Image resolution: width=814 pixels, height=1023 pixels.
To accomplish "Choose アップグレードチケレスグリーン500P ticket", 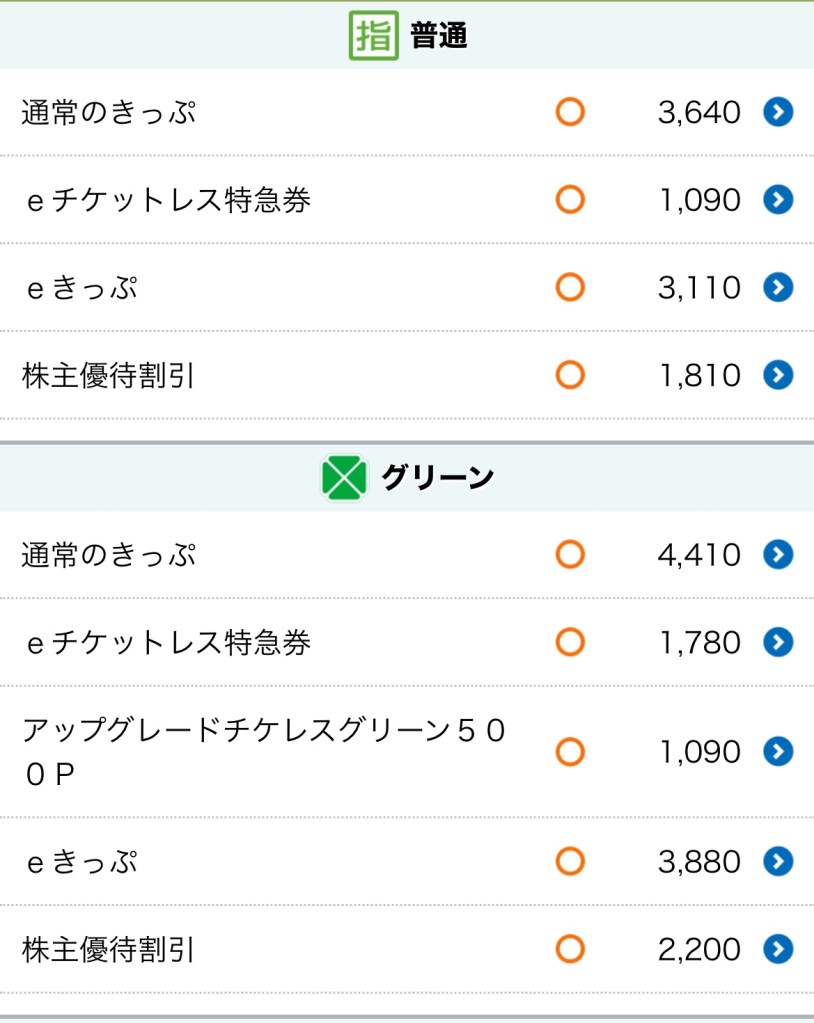I will coord(264,751).
